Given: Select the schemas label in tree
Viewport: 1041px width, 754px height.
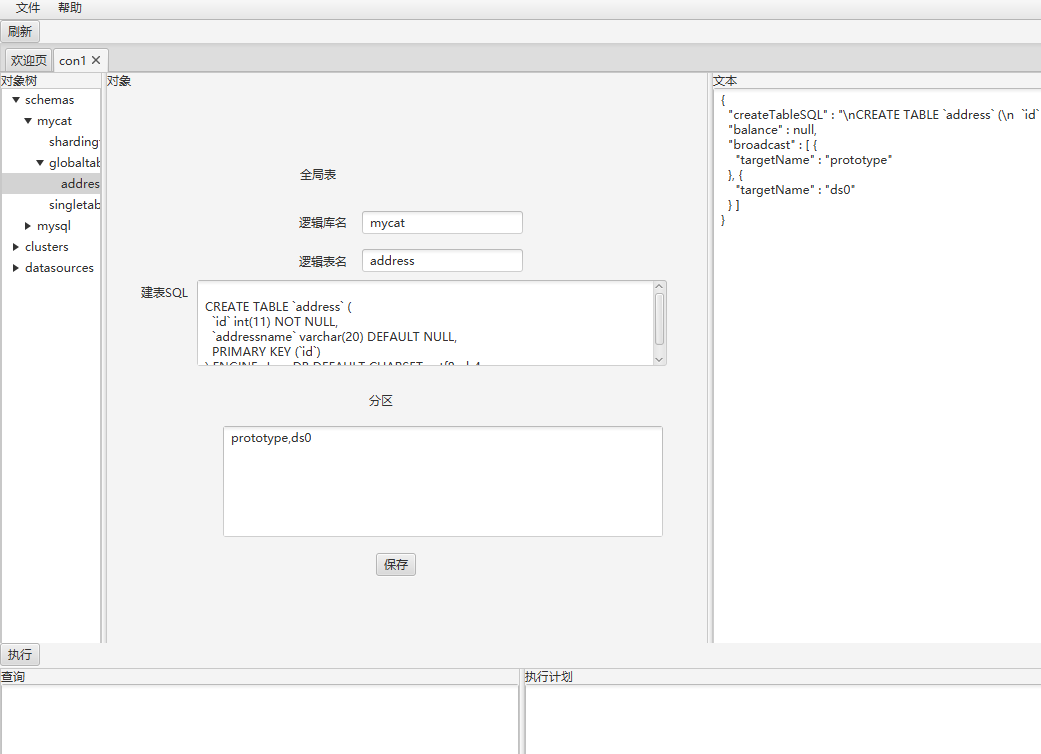Looking at the screenshot, I should (50, 100).
